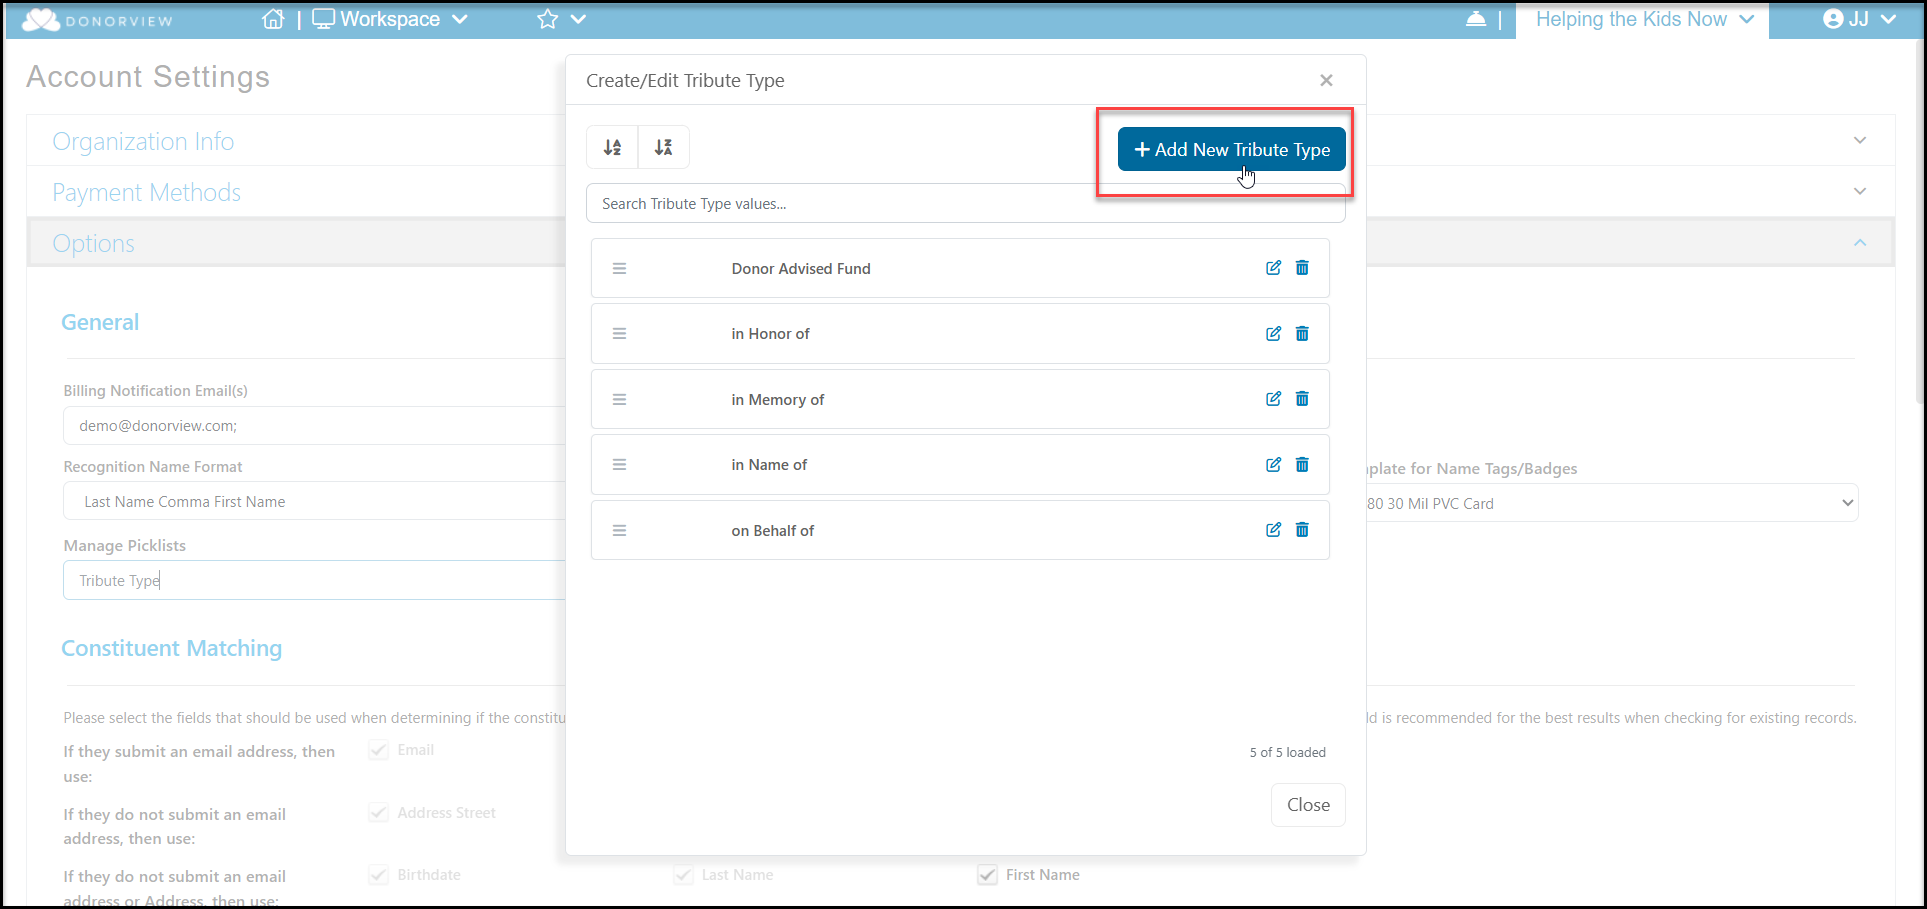Open the favorites star dropdown
This screenshot has width=1927, height=909.
[x=561, y=19]
